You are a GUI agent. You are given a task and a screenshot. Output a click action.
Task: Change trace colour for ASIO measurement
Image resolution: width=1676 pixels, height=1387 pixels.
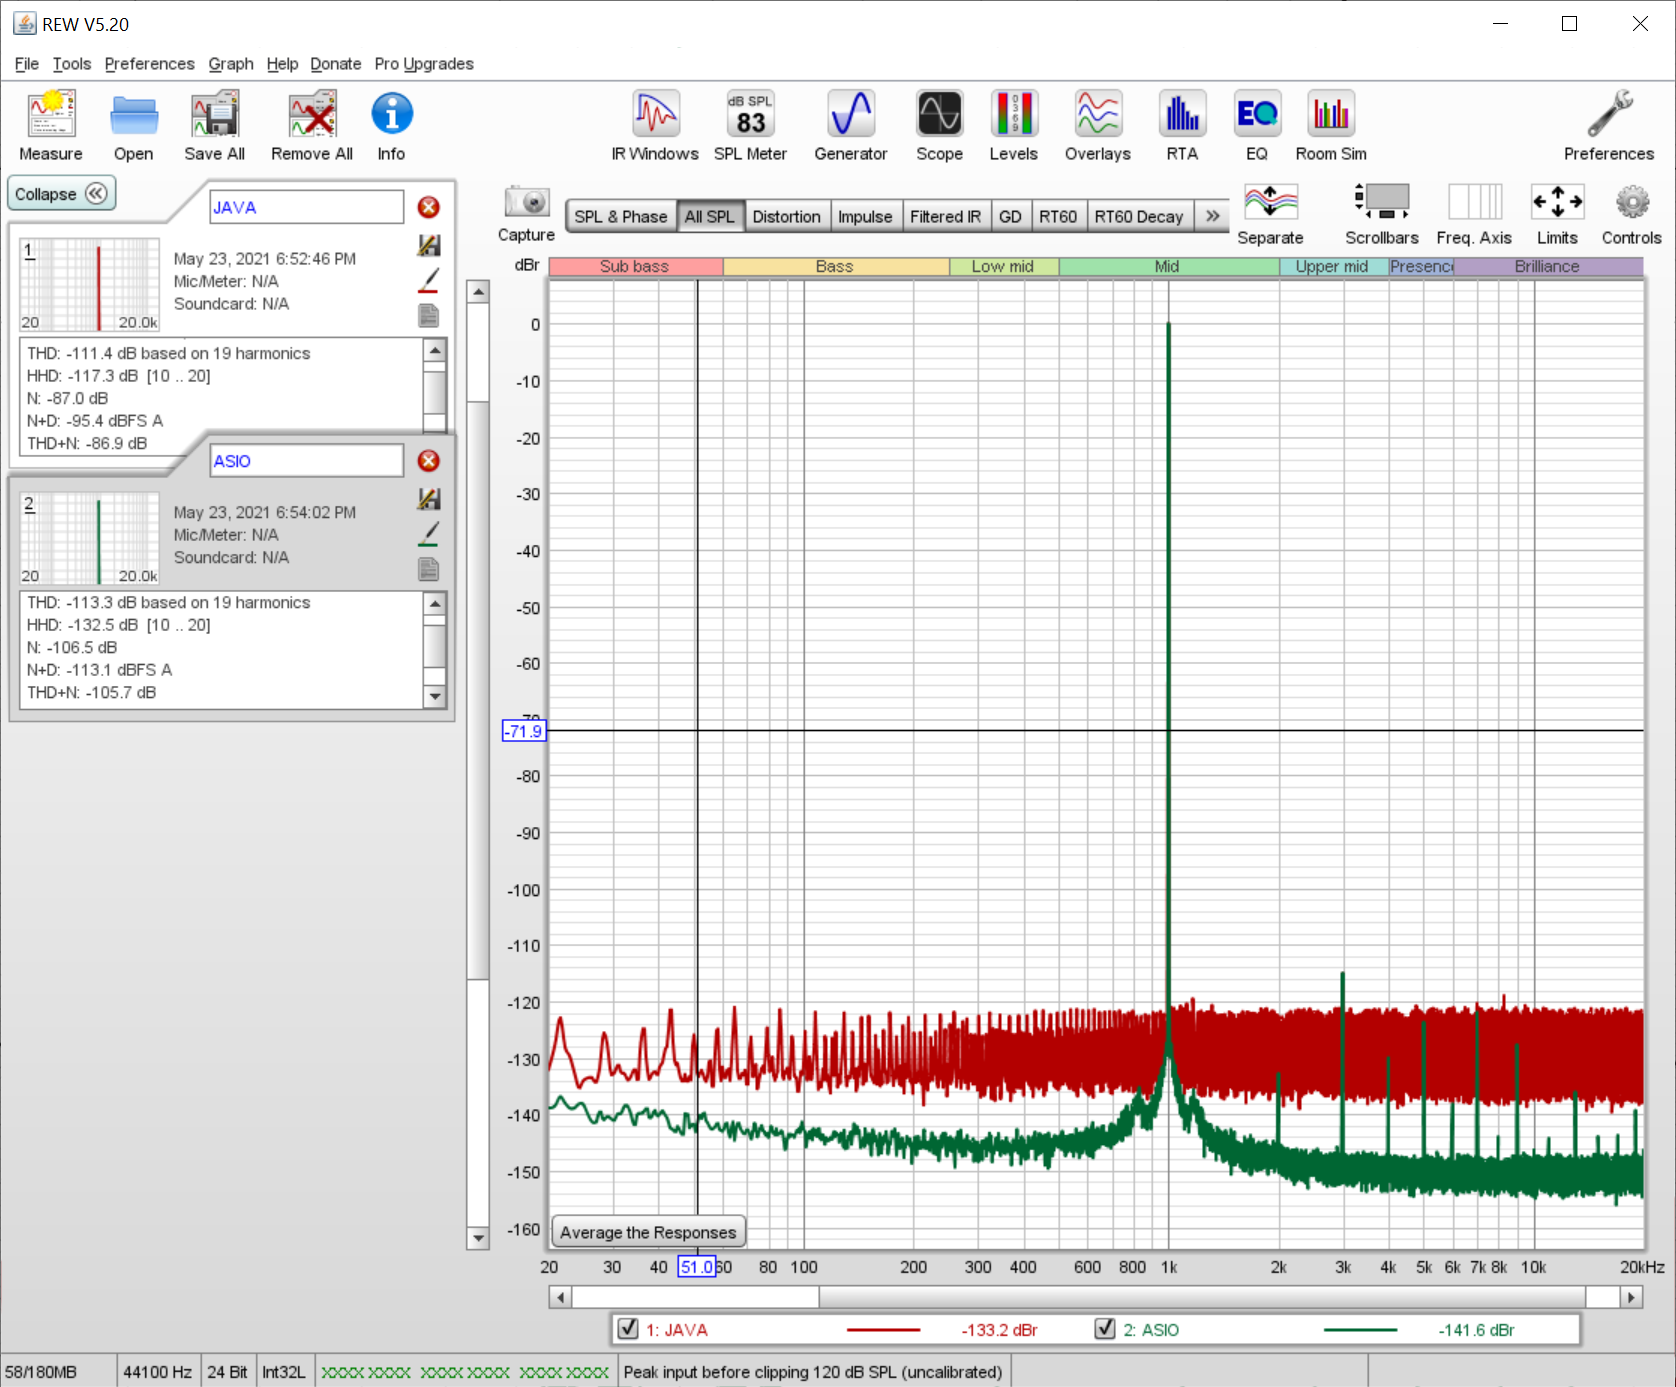pyautogui.click(x=429, y=535)
